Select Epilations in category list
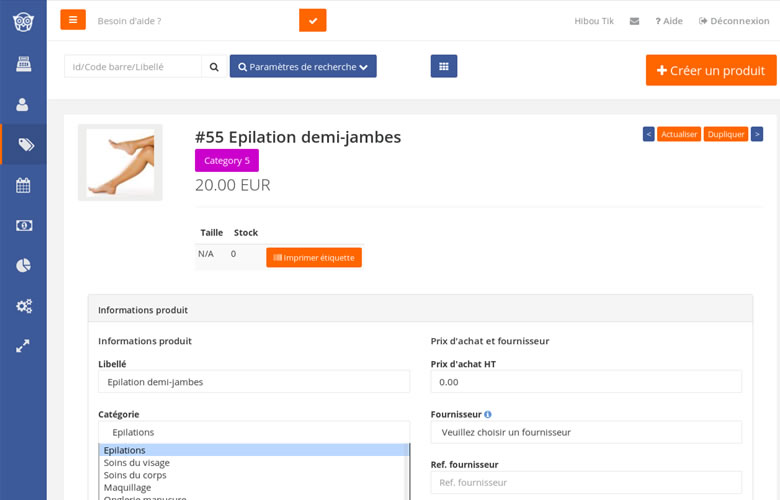780x500 pixels. click(x=254, y=450)
